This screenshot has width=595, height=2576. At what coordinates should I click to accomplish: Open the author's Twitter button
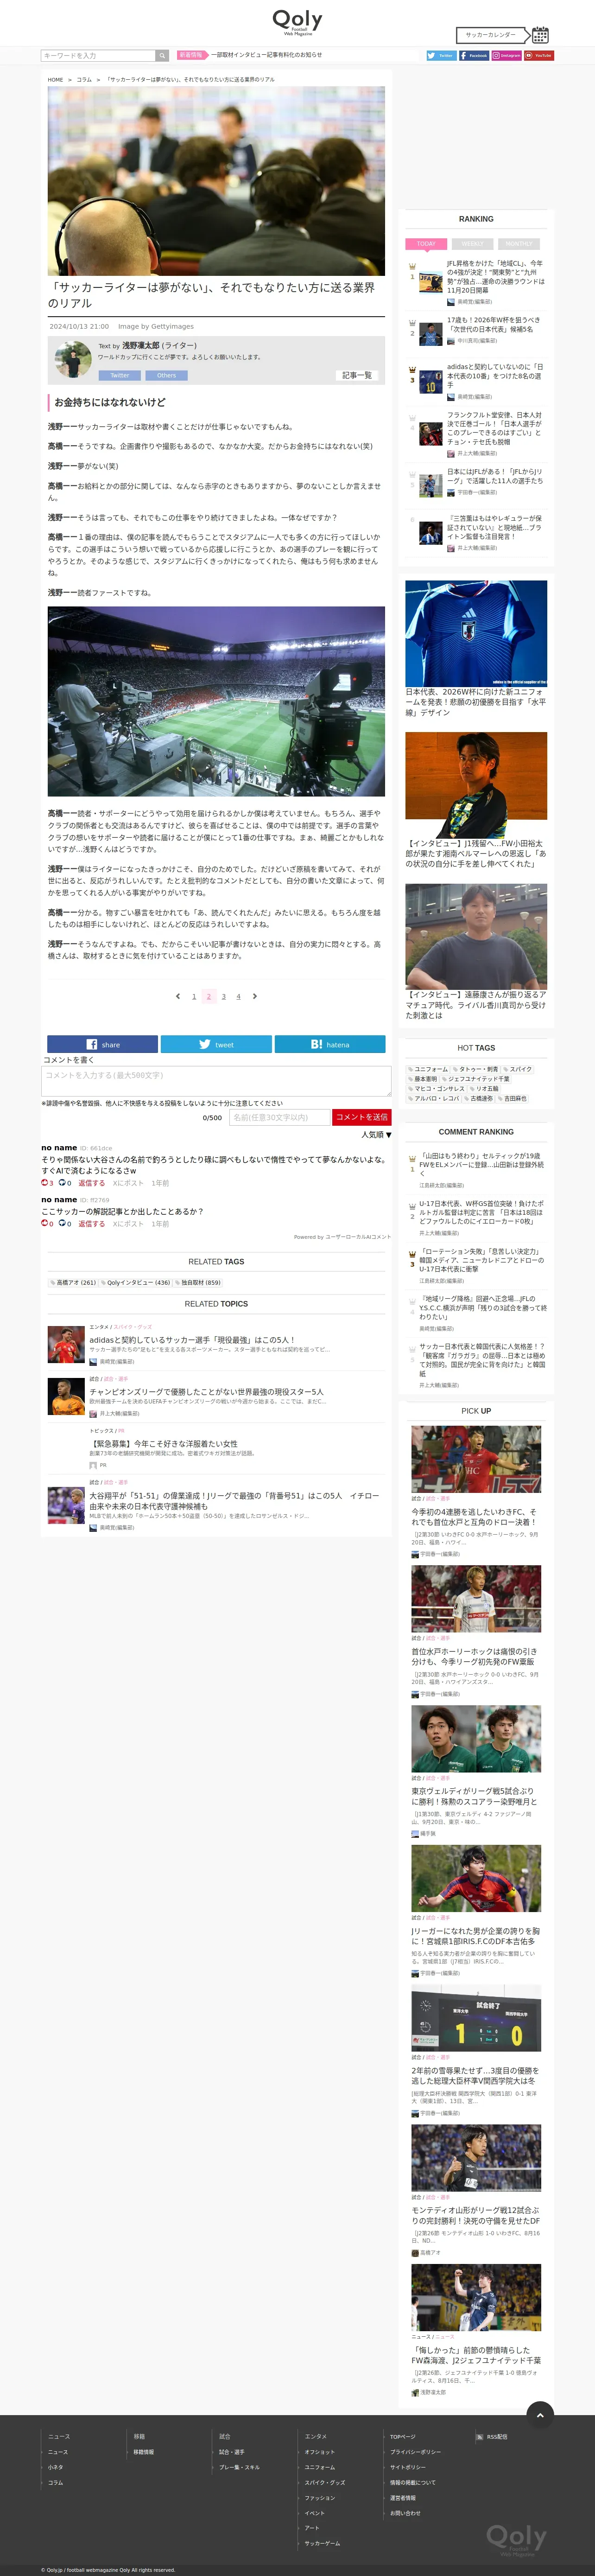click(119, 375)
